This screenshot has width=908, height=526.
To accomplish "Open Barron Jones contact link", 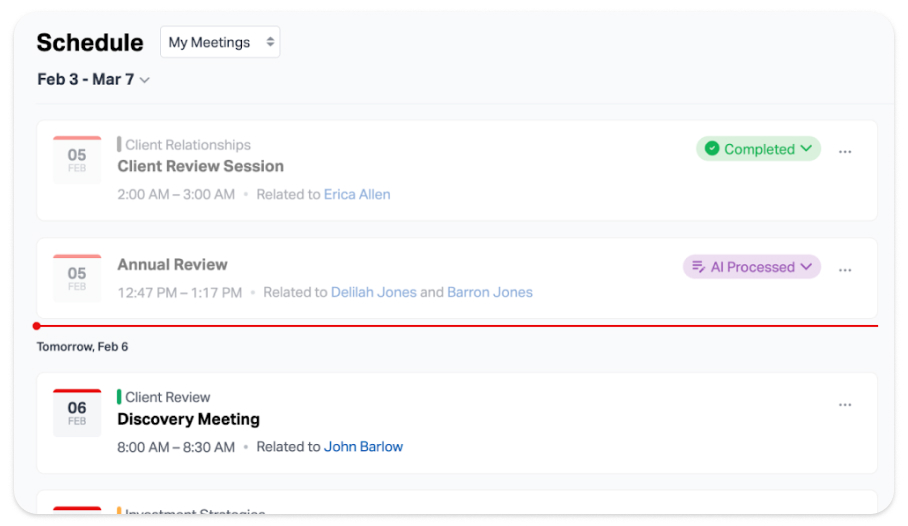I will coord(490,292).
